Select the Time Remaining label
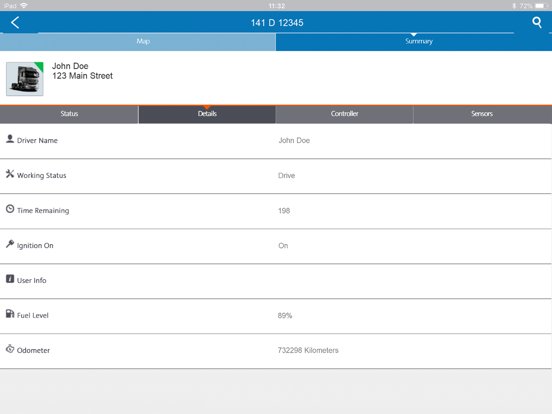Viewport: 552px width, 414px height. pos(43,211)
